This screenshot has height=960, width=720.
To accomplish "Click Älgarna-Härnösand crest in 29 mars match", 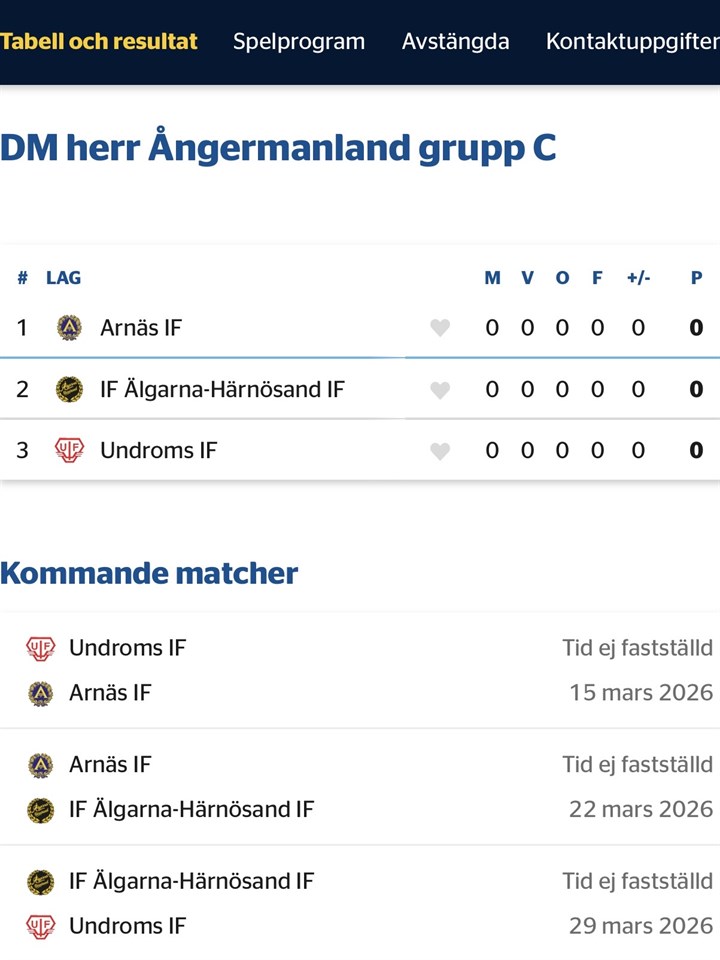I will tap(40, 881).
